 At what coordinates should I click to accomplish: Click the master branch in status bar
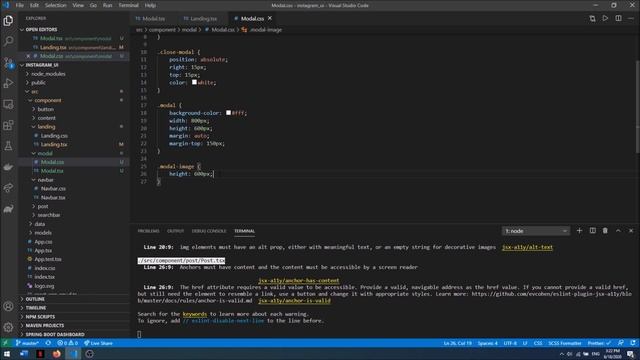pyautogui.click(x=27, y=343)
